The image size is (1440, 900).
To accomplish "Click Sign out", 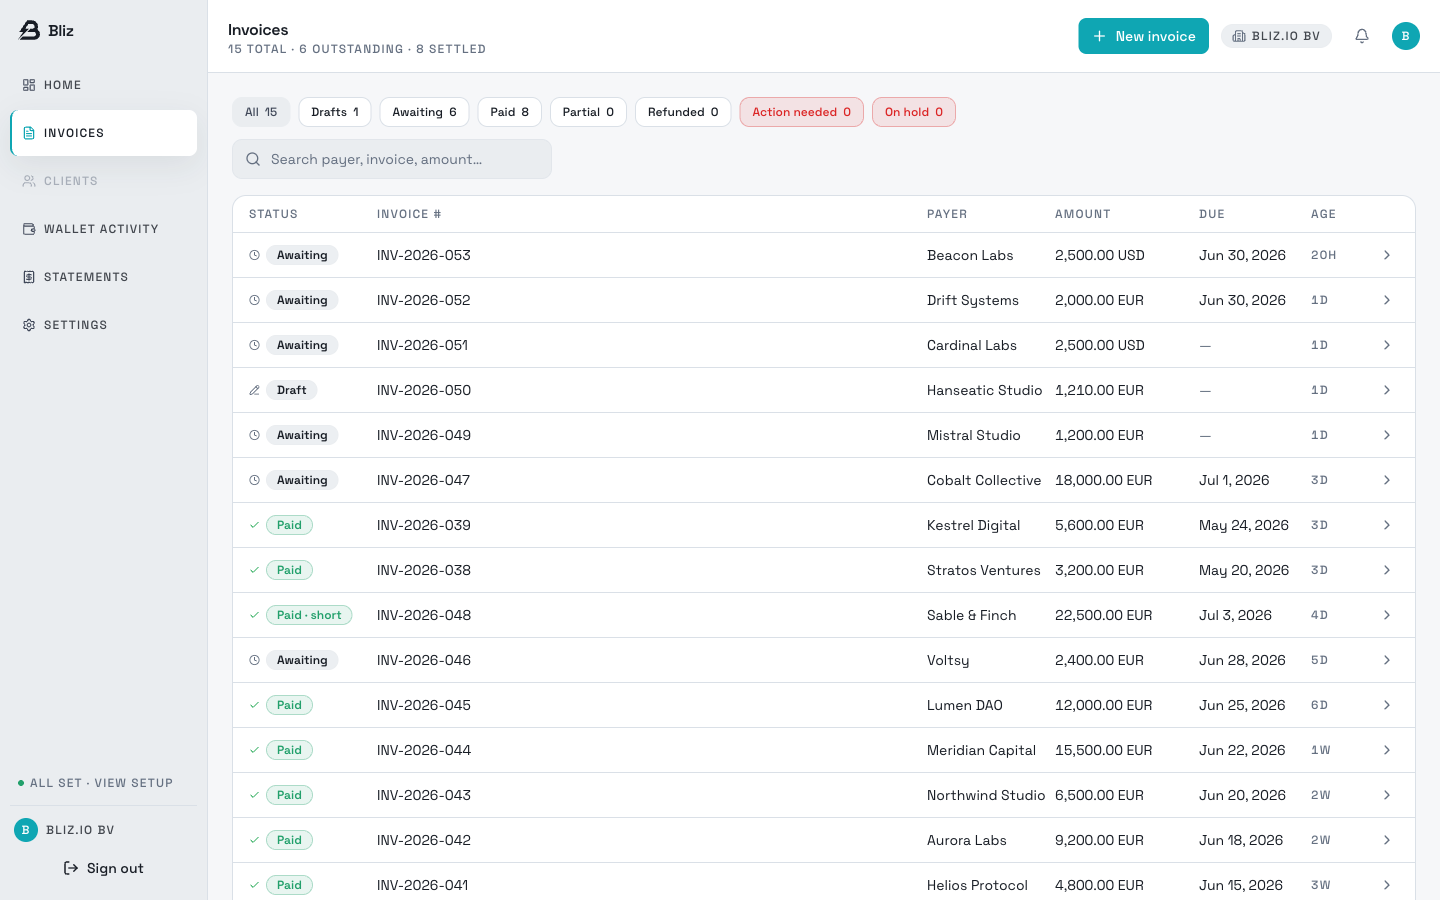I will [x=104, y=868].
